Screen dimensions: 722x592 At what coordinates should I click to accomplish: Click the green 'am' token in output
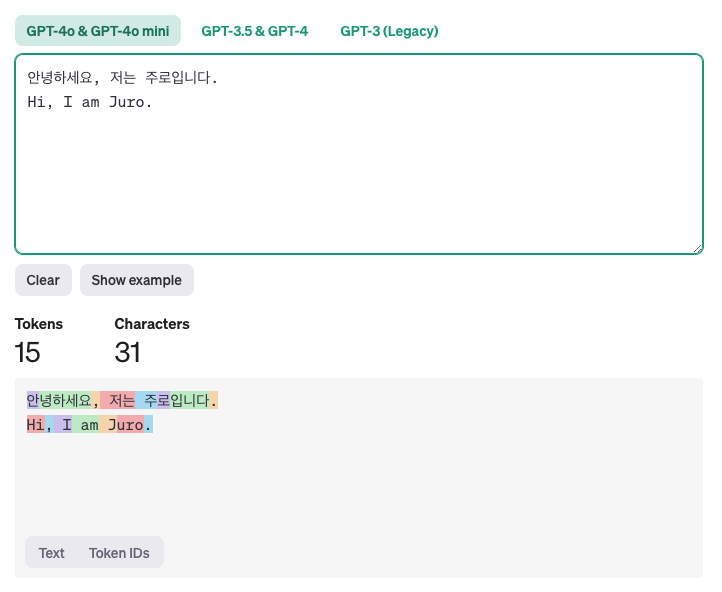pyautogui.click(x=85, y=424)
